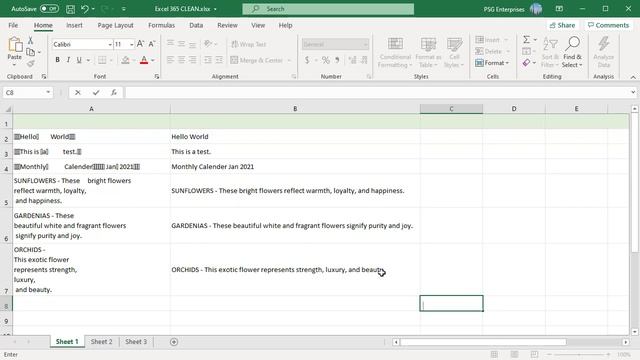Toggle Wrap Text
The width and height of the screenshot is (640, 360).
(249, 44)
